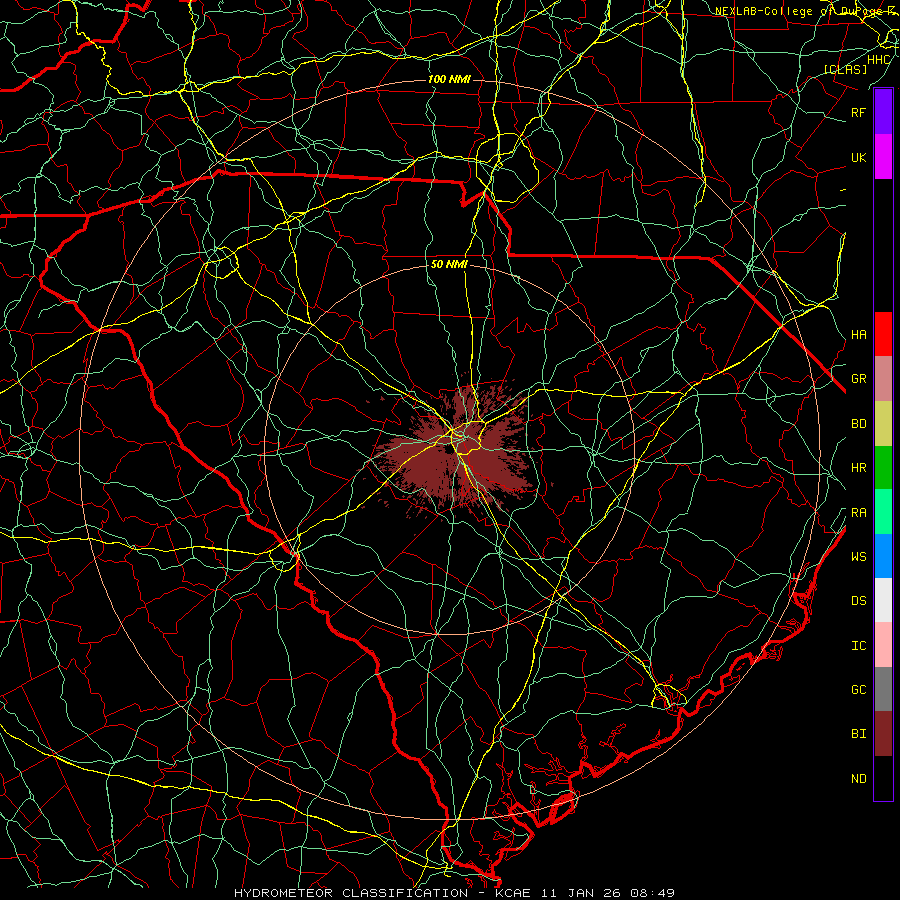900x900 pixels.
Task: Click the WS legend label text
Action: coord(858,556)
